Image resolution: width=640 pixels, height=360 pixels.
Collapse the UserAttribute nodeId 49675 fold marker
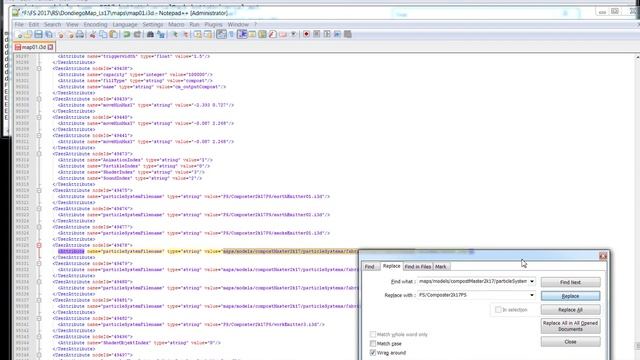coord(39,190)
